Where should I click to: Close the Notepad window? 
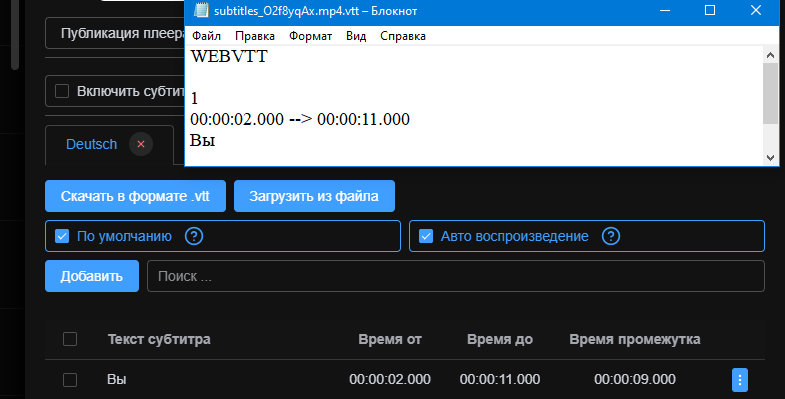756,11
